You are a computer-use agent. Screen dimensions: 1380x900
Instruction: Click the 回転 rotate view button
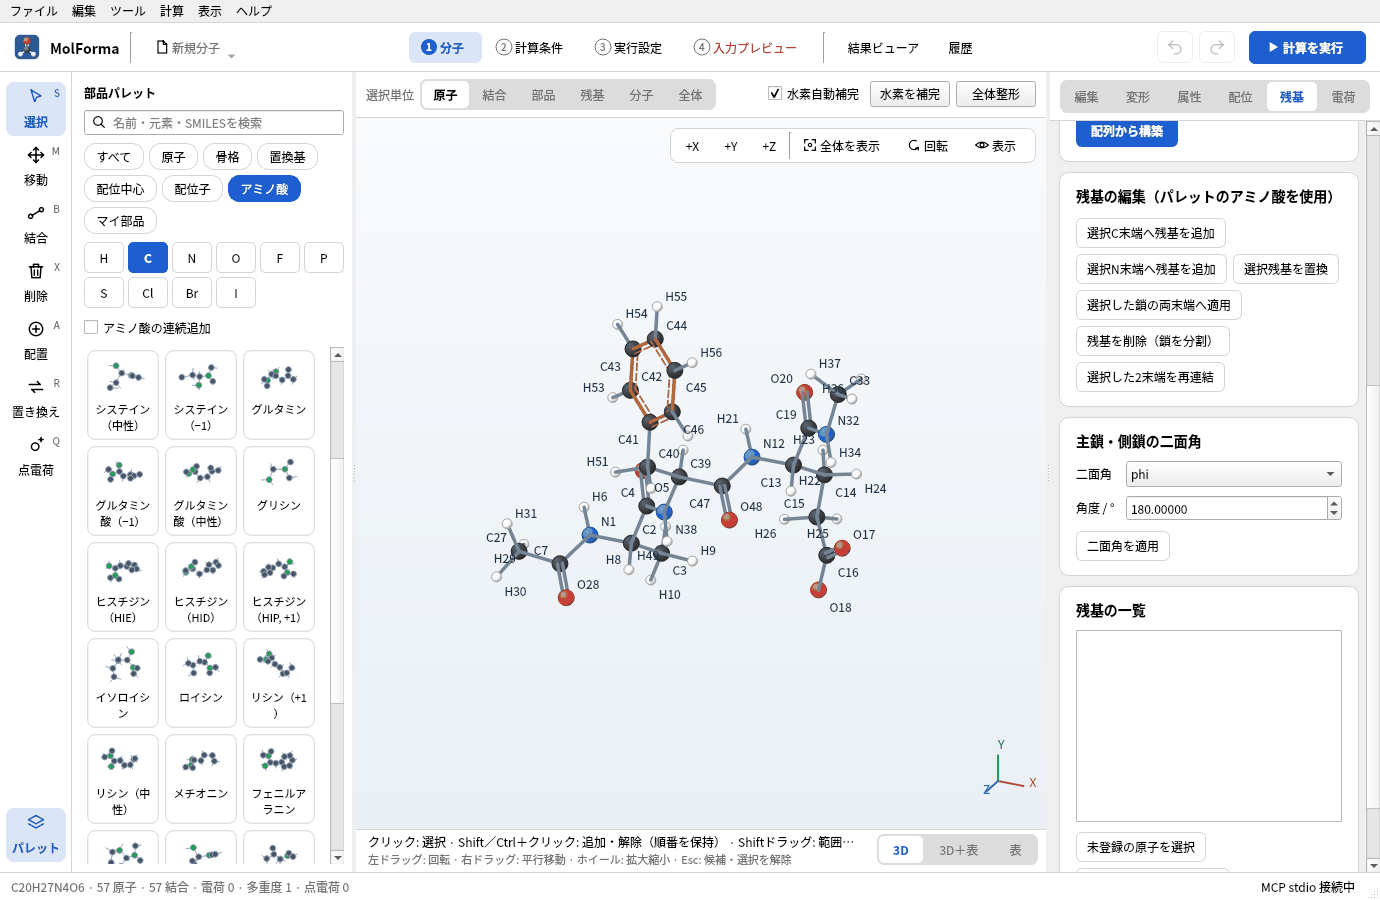point(928,146)
